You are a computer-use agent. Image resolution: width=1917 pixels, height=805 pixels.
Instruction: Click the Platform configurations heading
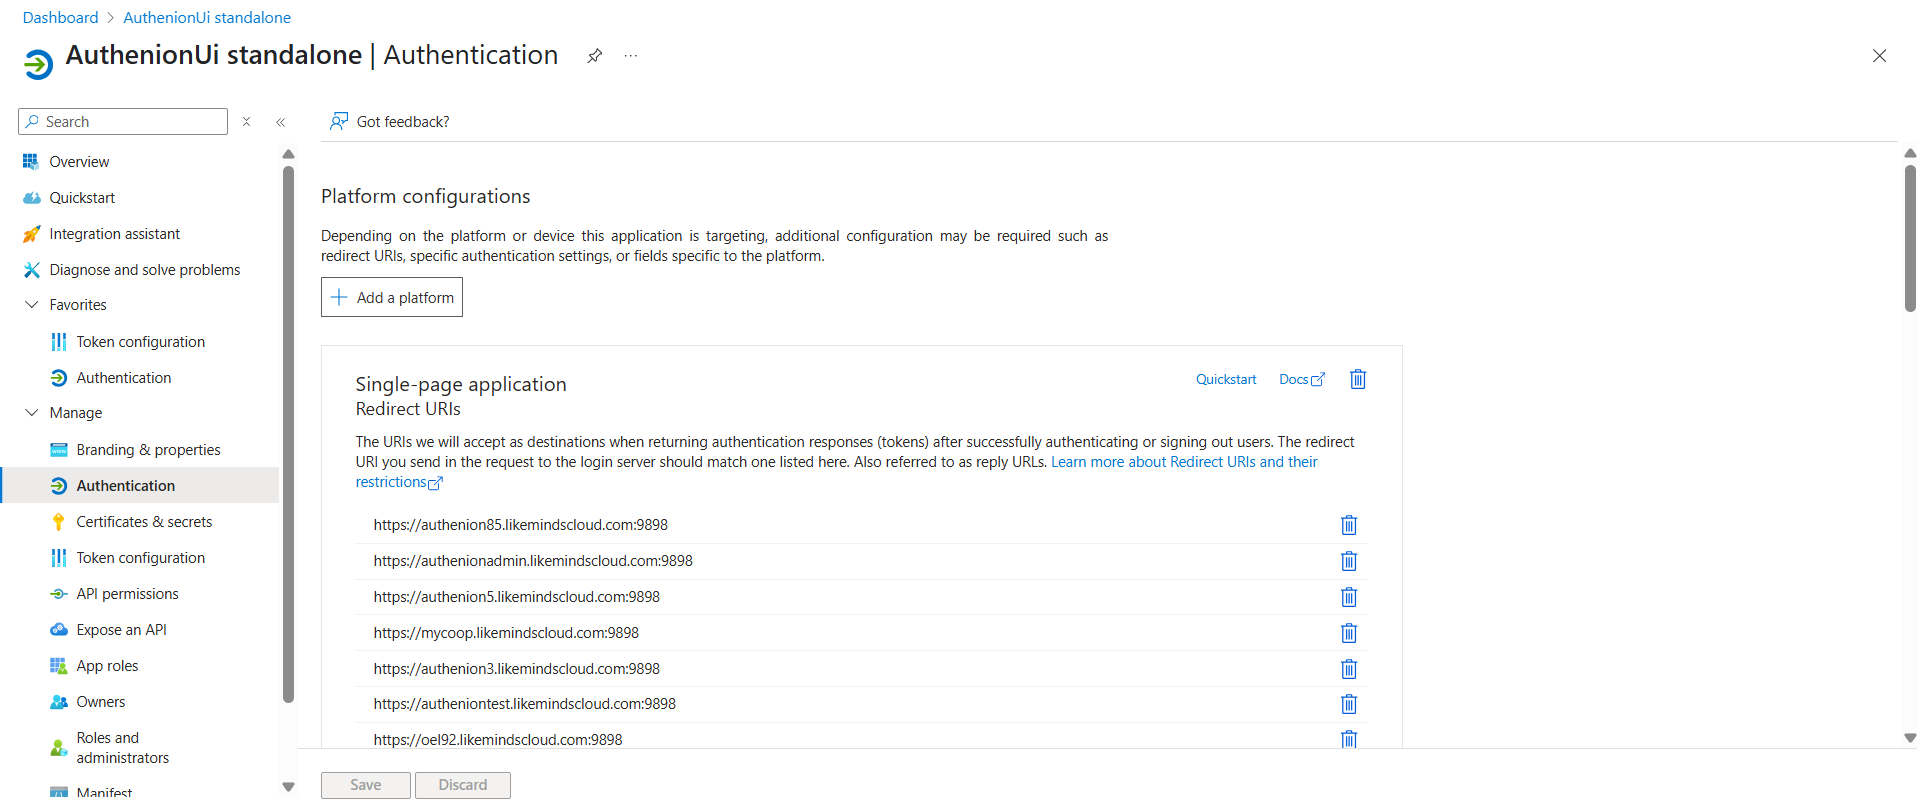coord(426,197)
